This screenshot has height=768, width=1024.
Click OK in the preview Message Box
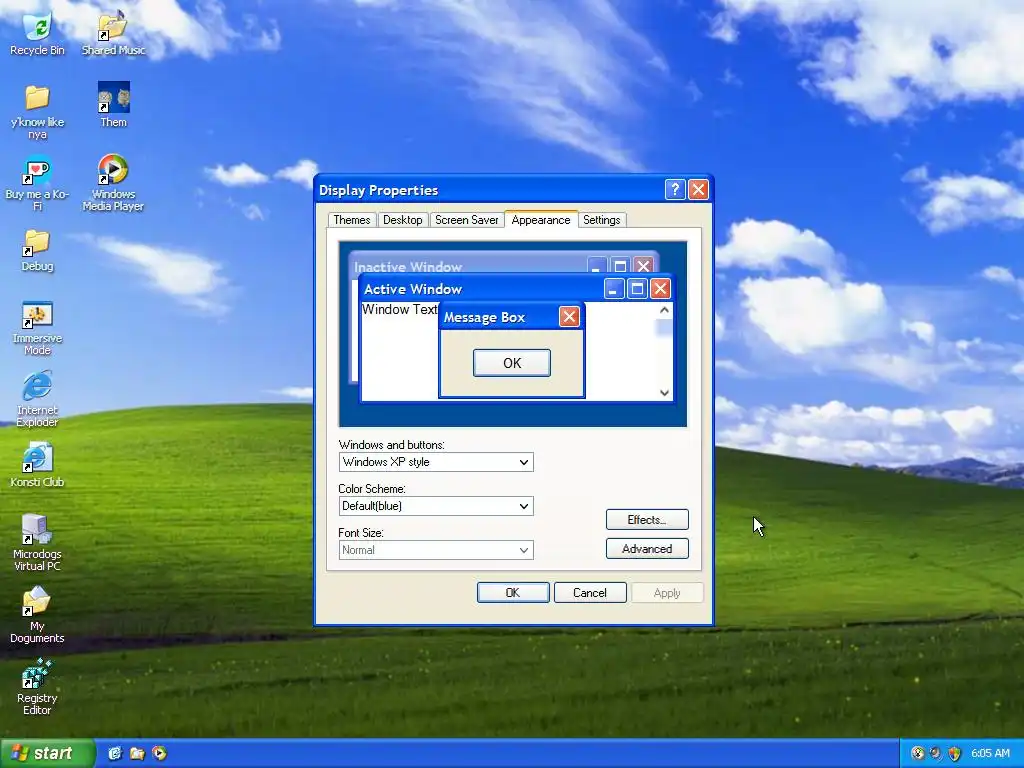(x=512, y=362)
